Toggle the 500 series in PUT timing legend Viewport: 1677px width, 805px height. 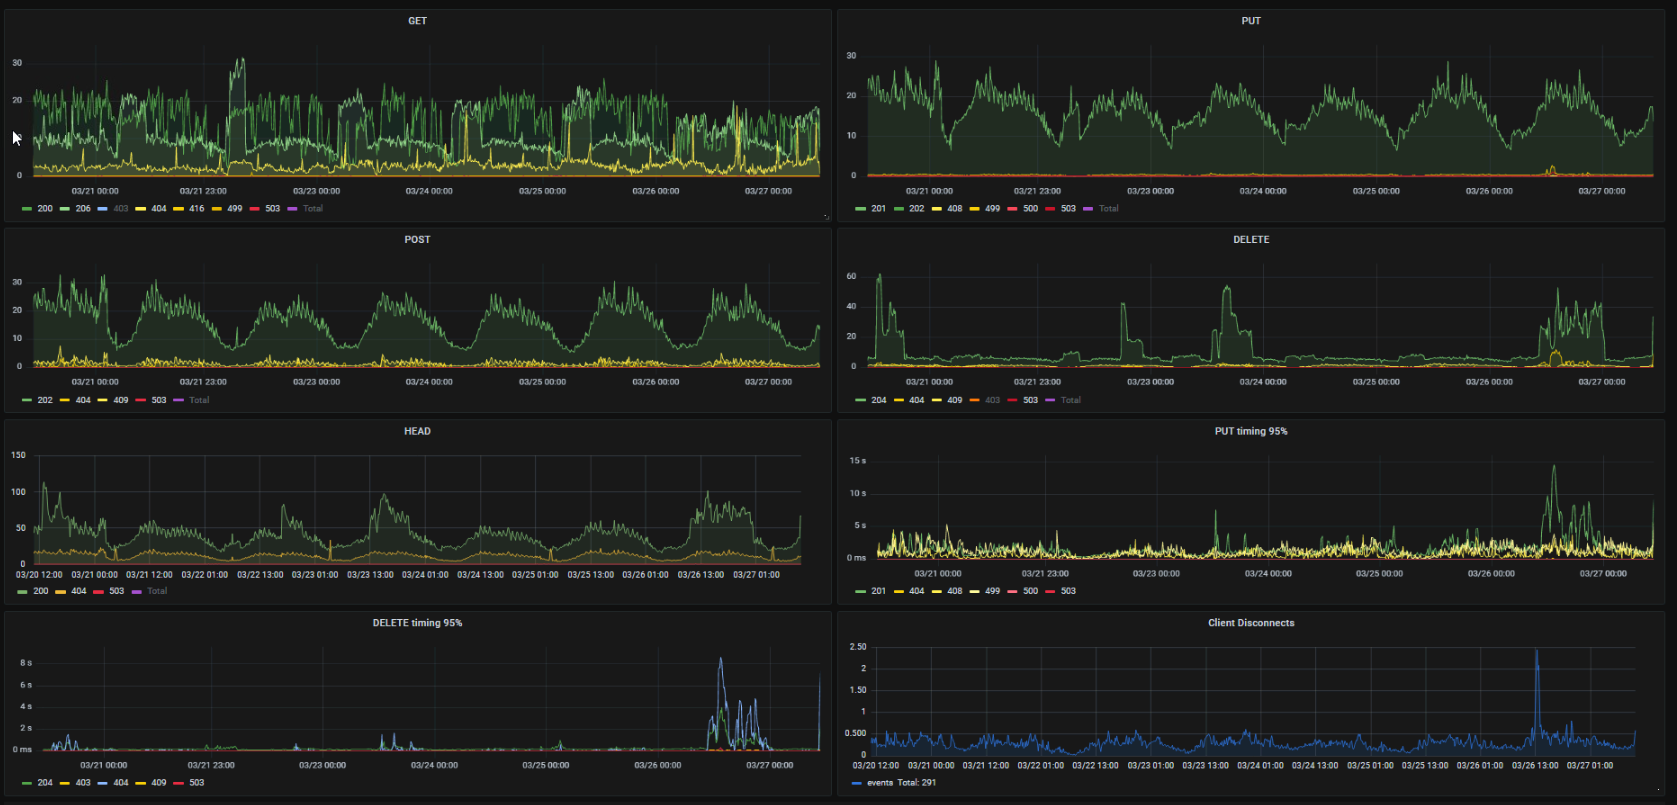coord(1030,591)
